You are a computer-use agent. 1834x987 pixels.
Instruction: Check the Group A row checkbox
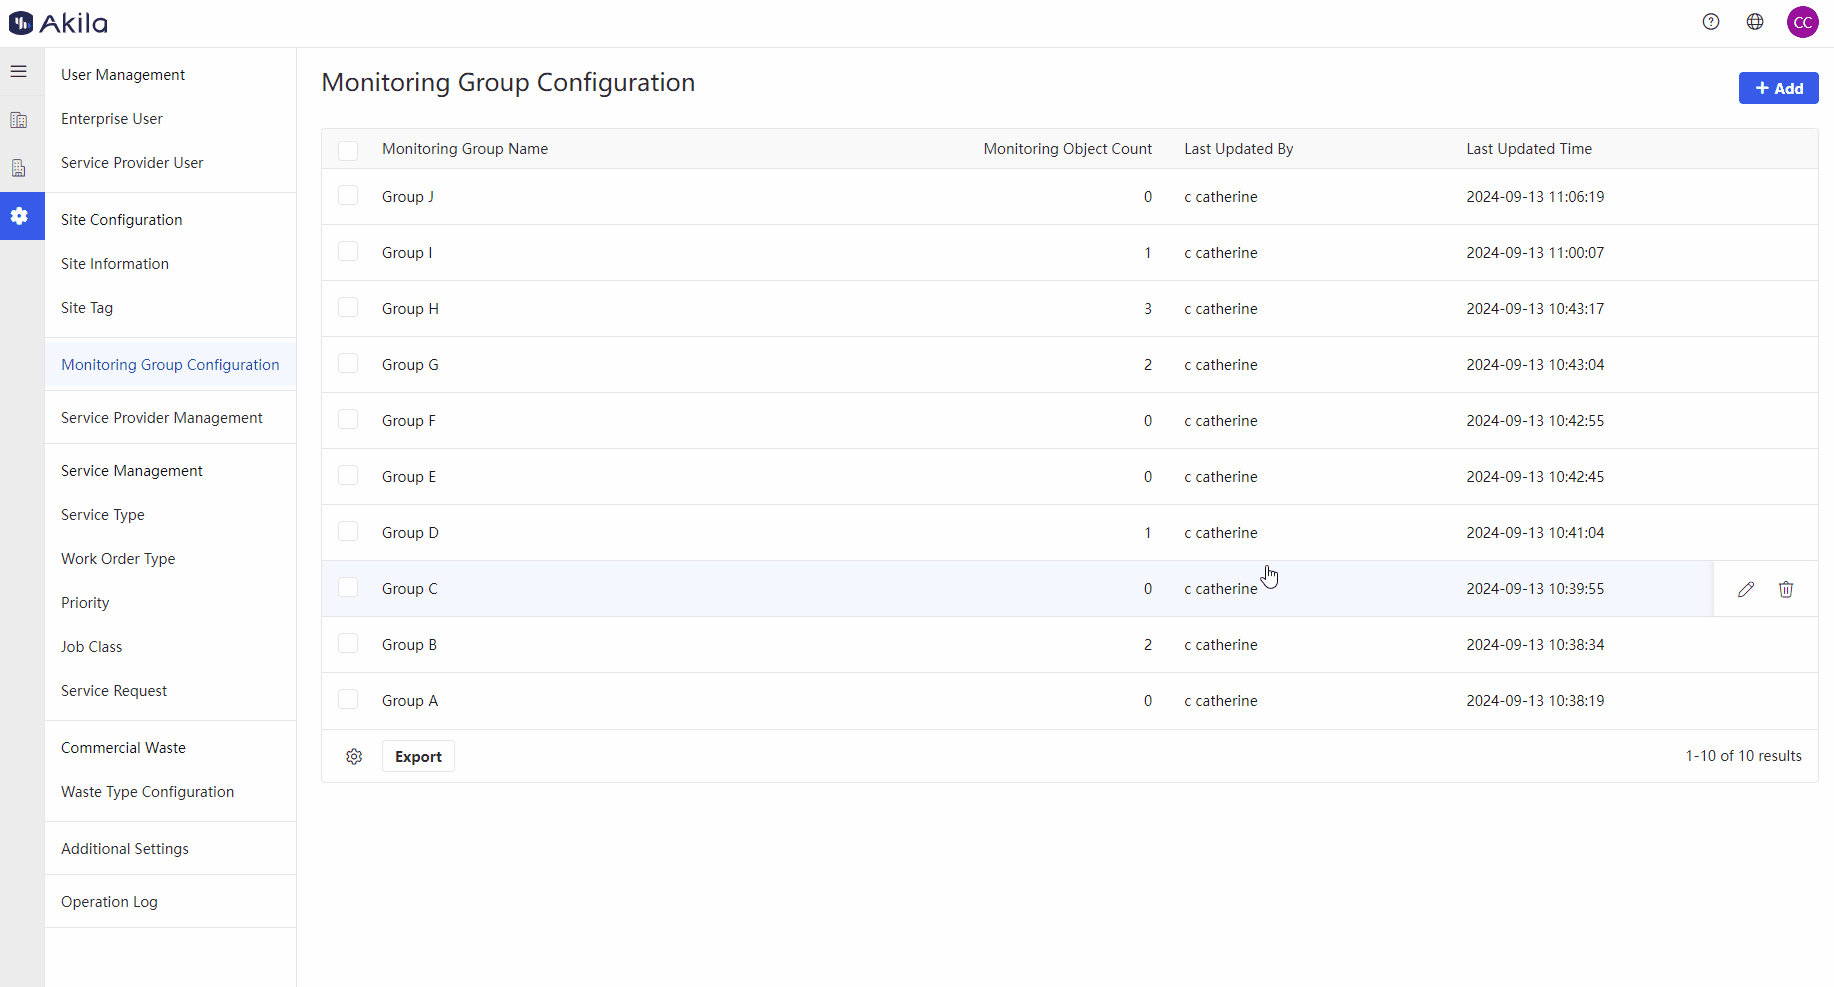point(348,699)
